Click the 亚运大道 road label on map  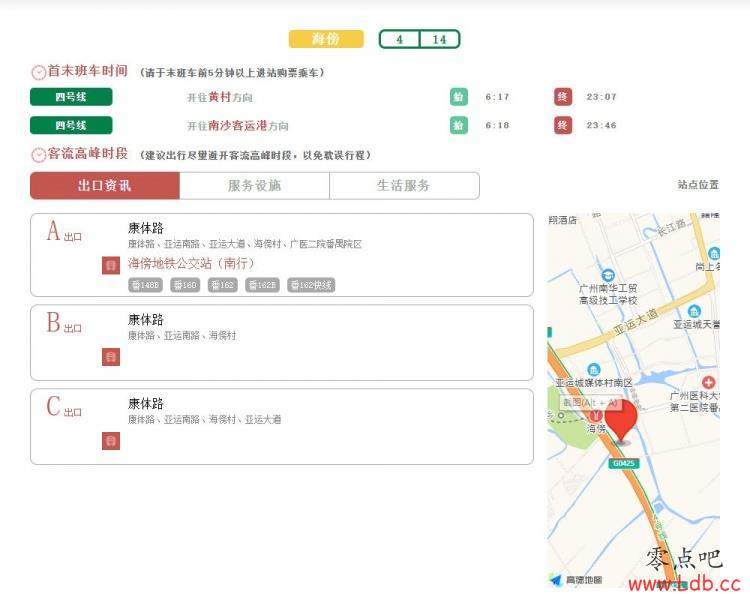tap(636, 322)
